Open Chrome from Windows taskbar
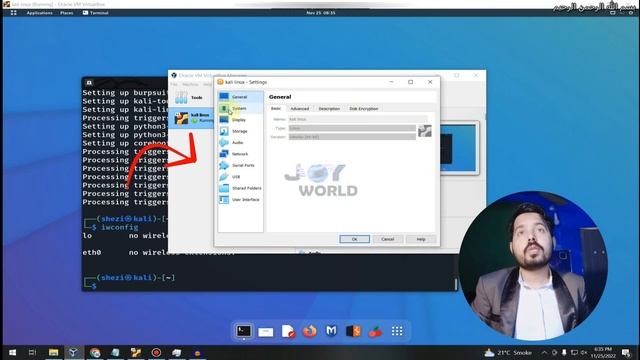The width and height of the screenshot is (640, 360). [x=95, y=352]
